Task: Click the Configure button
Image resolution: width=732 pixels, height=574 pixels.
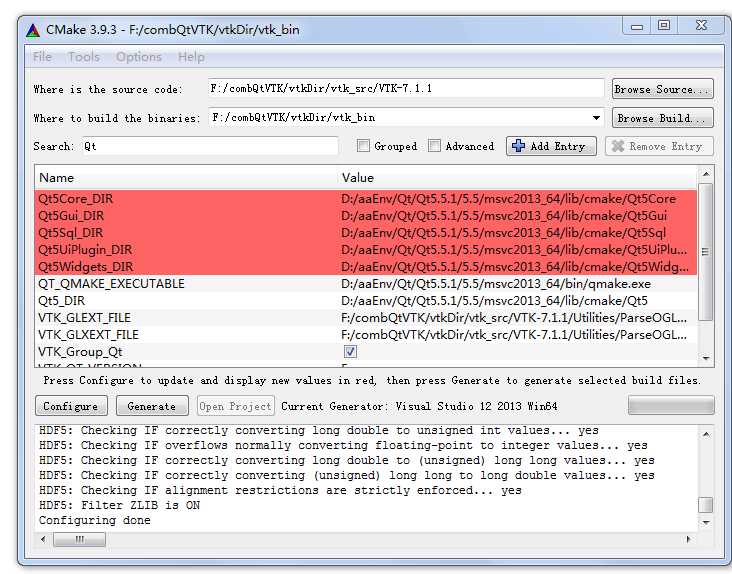Action: (71, 406)
